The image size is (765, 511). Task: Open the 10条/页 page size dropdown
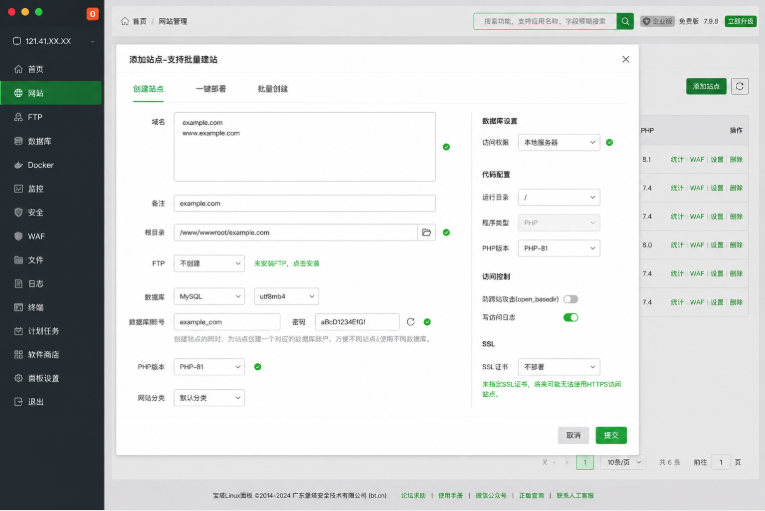624,462
